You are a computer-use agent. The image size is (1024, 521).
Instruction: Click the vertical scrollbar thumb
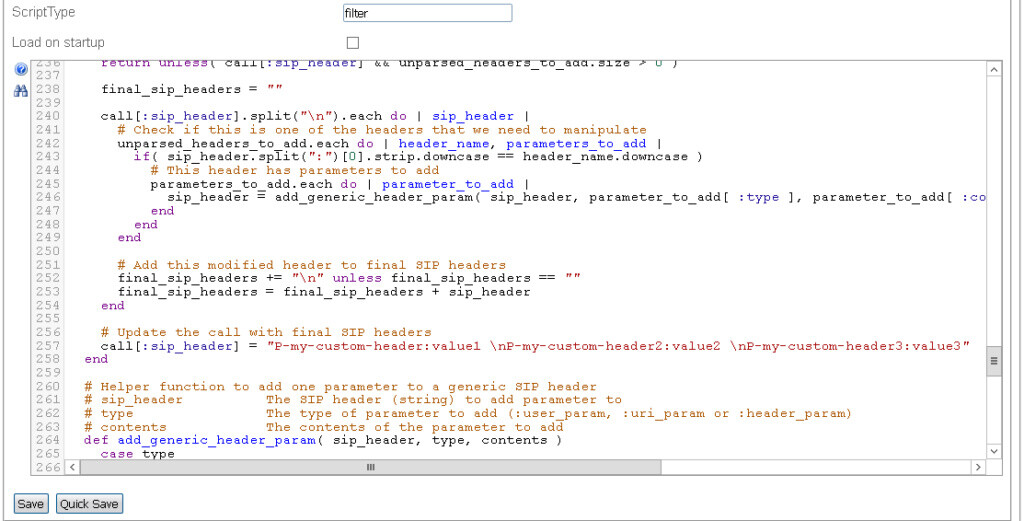[993, 361]
